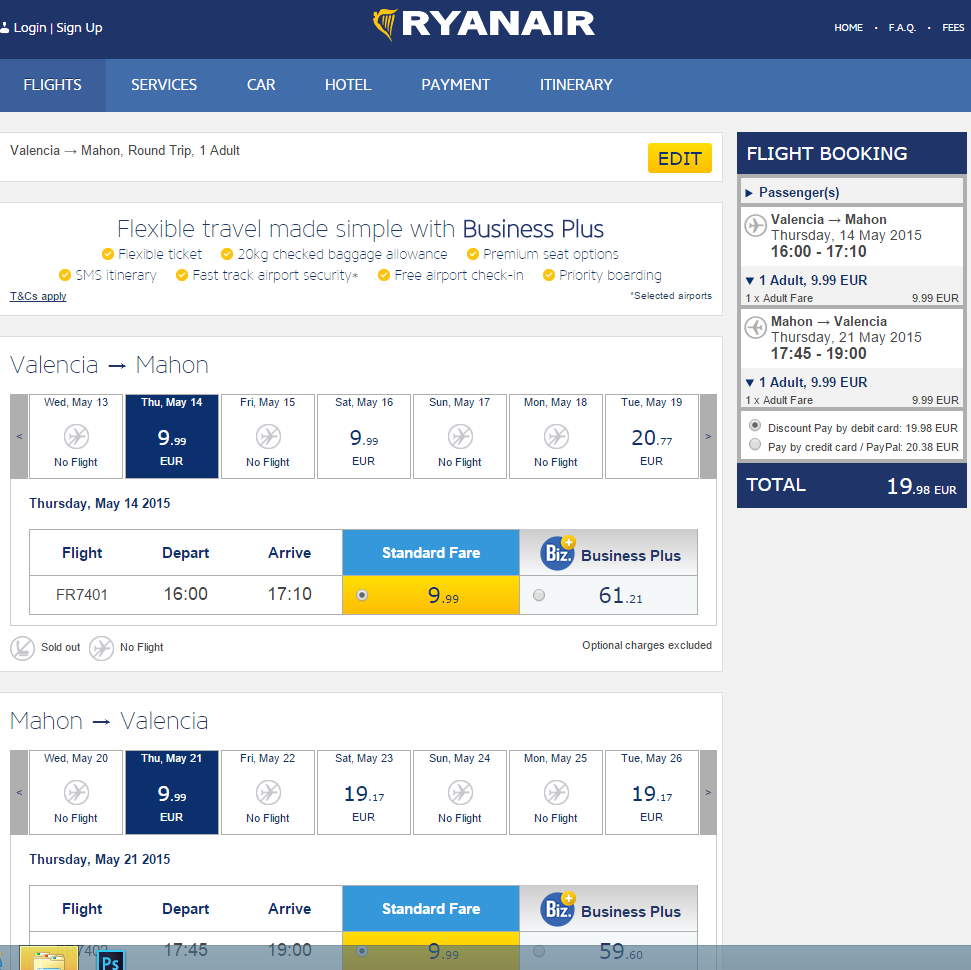Click 'Thursday, May 14 2015' heading
Viewport: 971px width, 970px height.
(x=100, y=504)
